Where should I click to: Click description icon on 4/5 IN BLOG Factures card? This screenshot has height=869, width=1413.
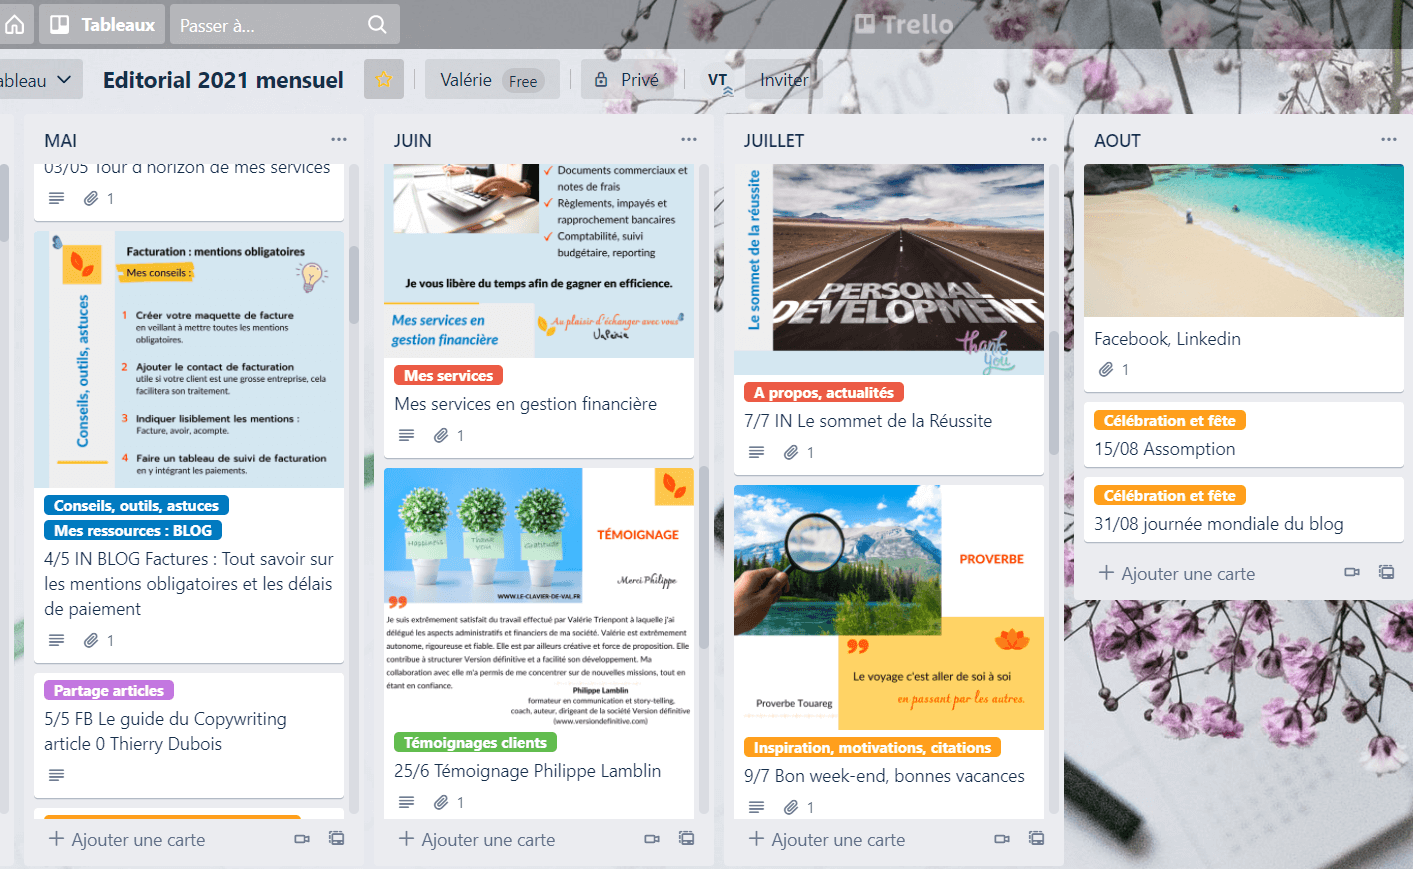57,640
